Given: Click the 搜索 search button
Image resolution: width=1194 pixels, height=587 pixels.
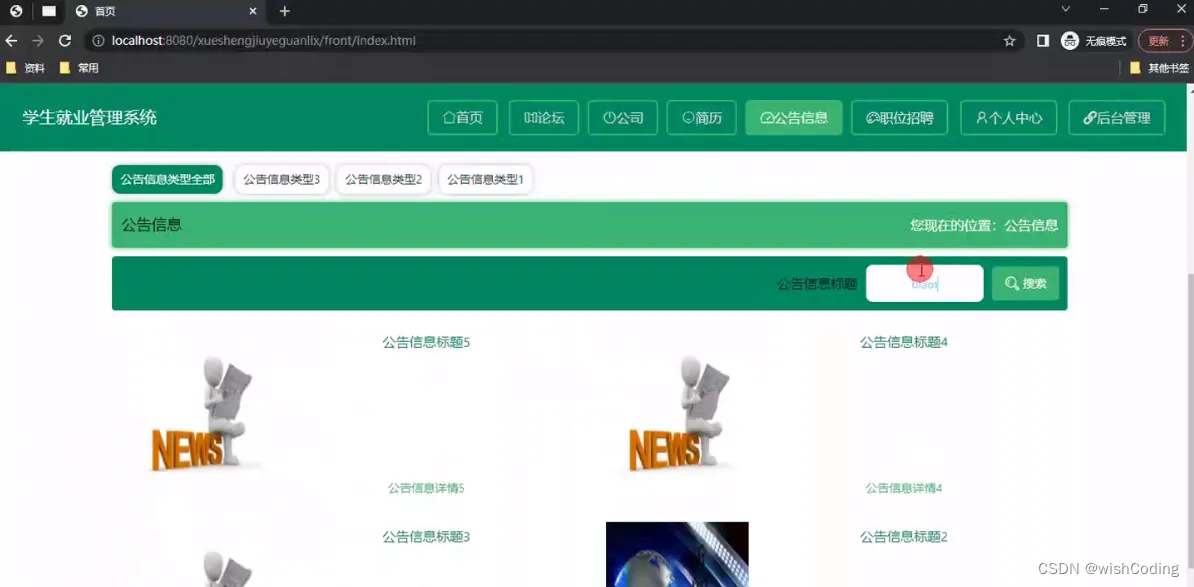Looking at the screenshot, I should pyautogui.click(x=1025, y=283).
